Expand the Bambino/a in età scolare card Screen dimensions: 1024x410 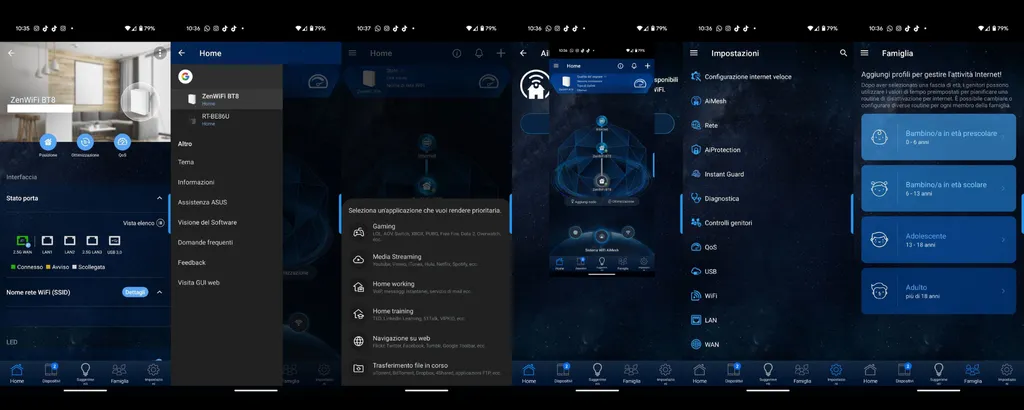[938, 189]
